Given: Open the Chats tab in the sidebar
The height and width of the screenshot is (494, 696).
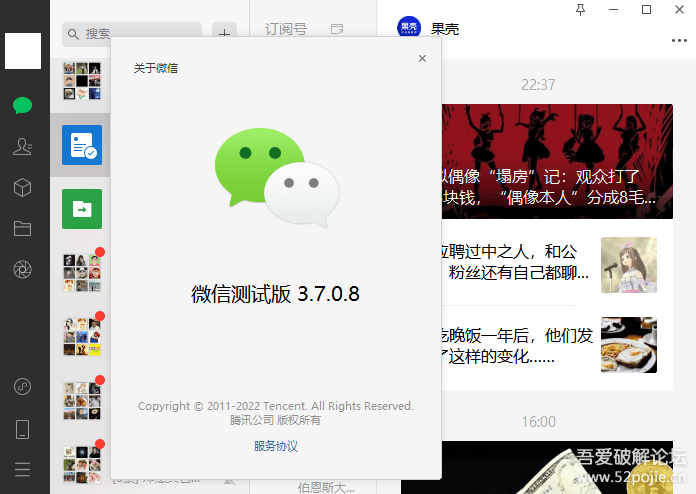Looking at the screenshot, I should [x=23, y=106].
